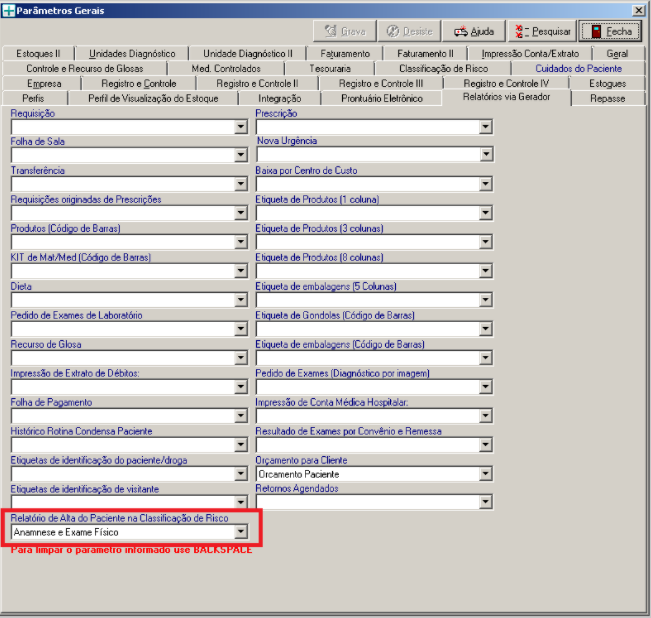
Task: Open Etiquetas de identificação do paciente/droga dropdown
Action: (x=240, y=474)
